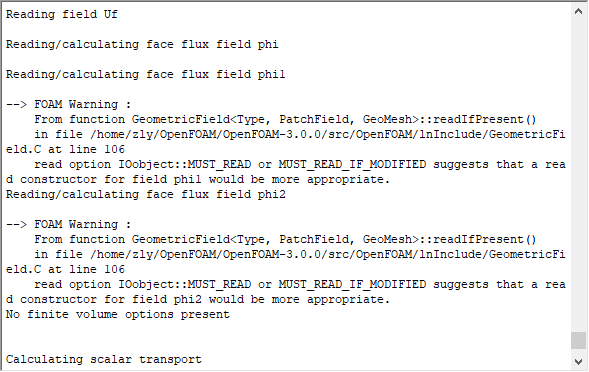Click first '/home/zly/OpenFOAM' file path line

click(299, 135)
